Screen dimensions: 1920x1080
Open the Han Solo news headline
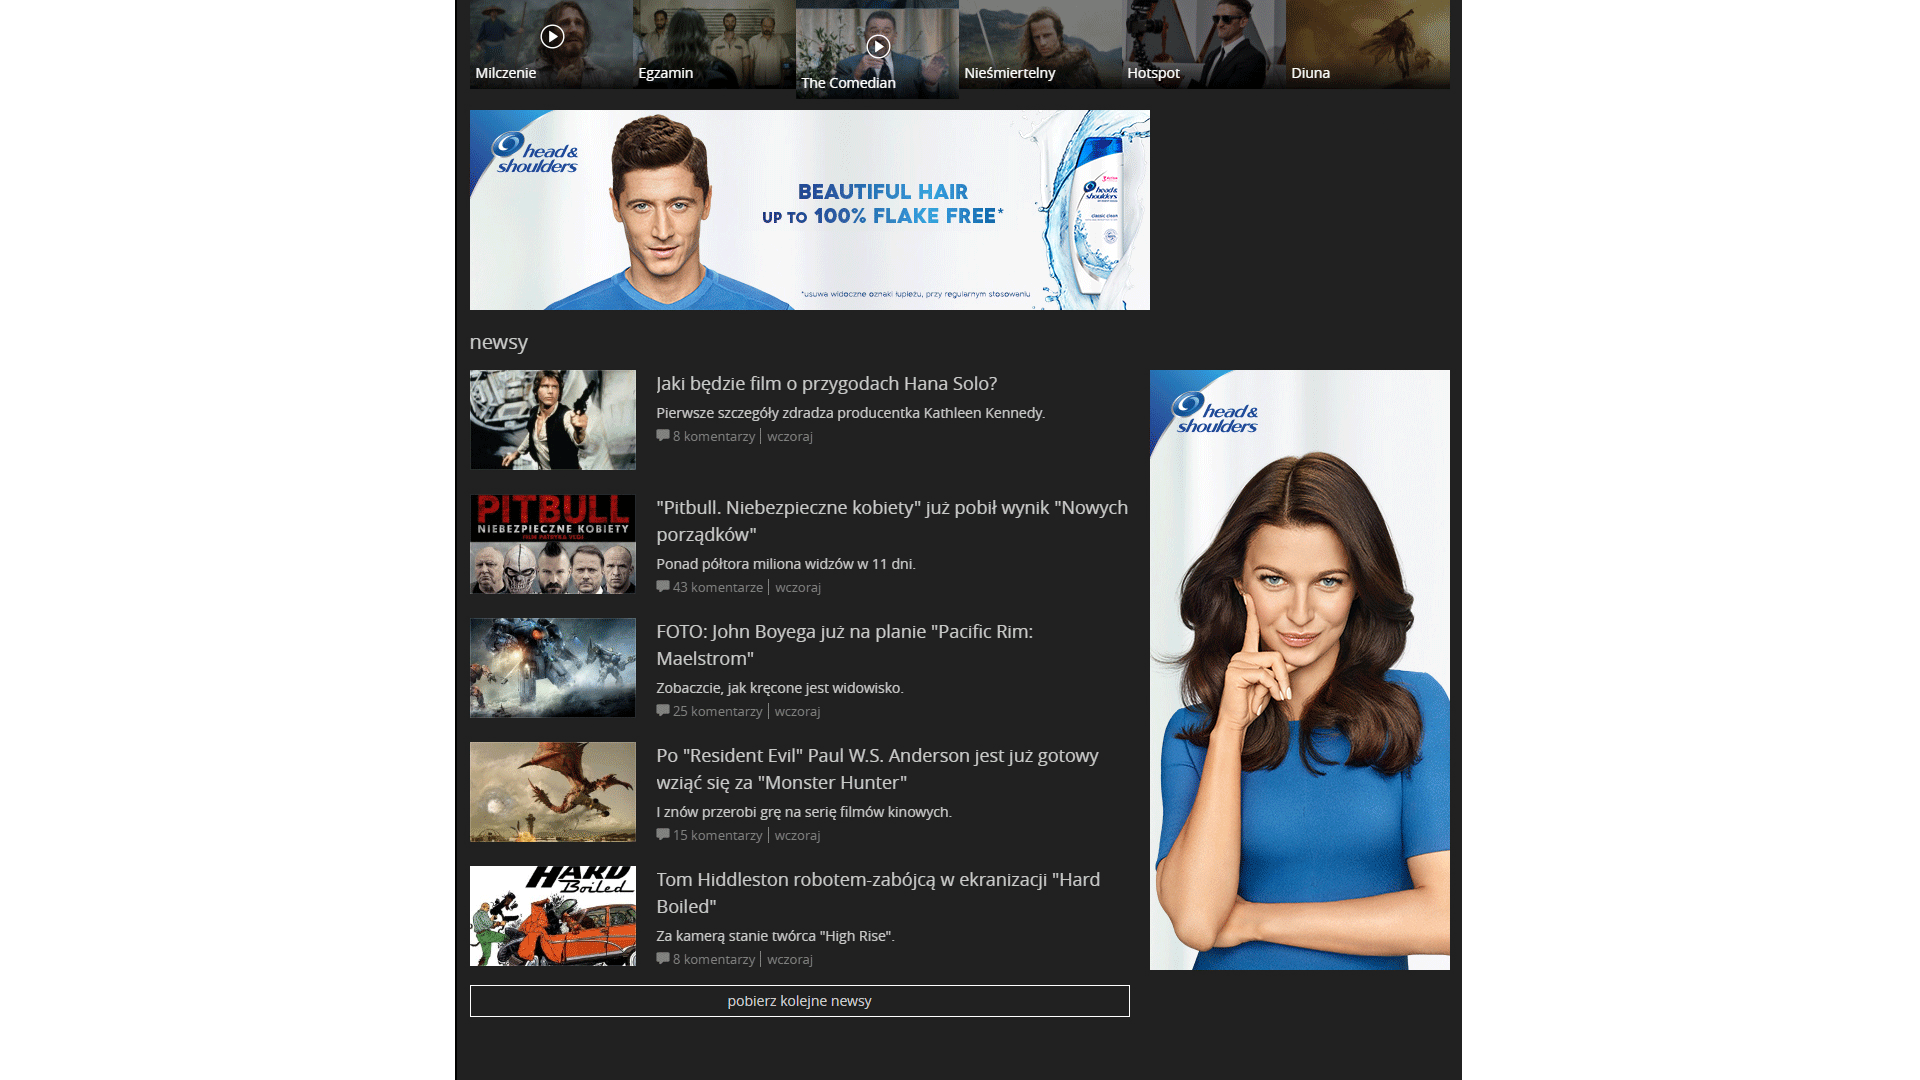click(x=826, y=383)
